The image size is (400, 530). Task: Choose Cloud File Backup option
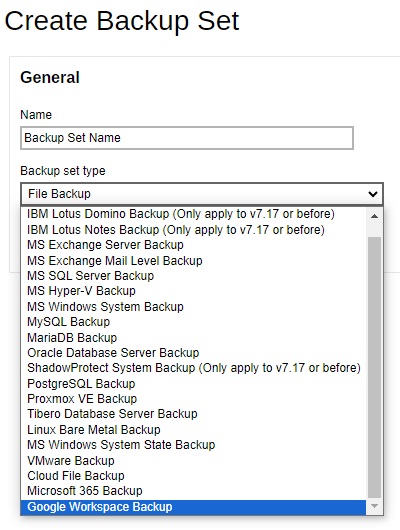coord(193,476)
